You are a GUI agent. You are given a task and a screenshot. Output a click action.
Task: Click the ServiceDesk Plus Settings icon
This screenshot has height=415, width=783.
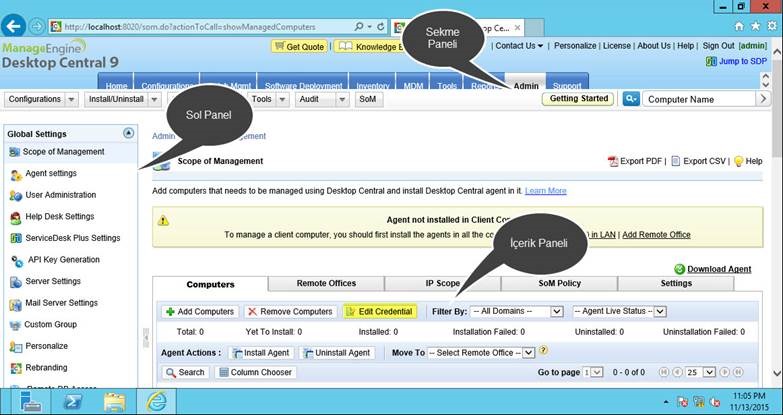coord(16,238)
